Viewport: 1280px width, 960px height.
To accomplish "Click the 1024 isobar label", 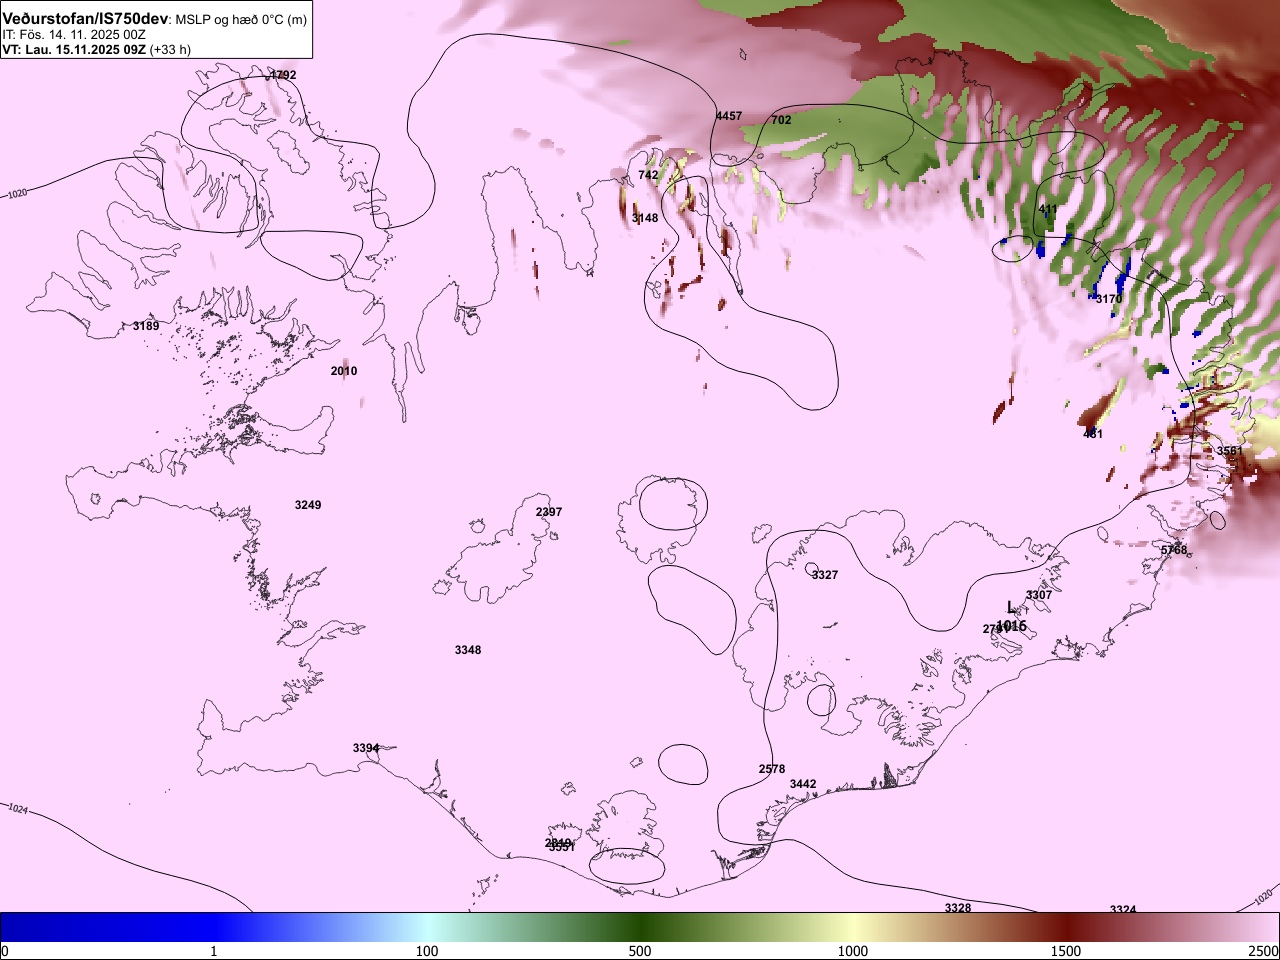I will tap(18, 808).
